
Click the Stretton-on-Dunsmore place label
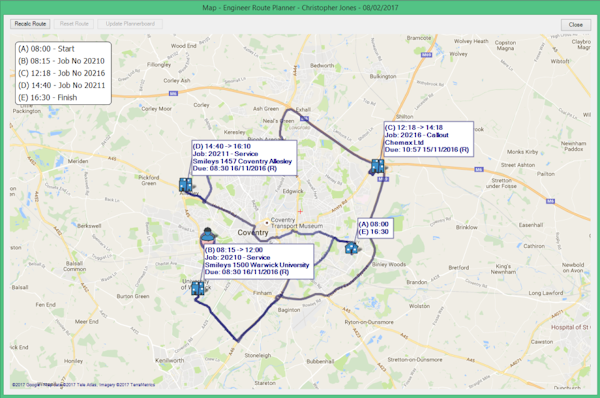coord(415,360)
